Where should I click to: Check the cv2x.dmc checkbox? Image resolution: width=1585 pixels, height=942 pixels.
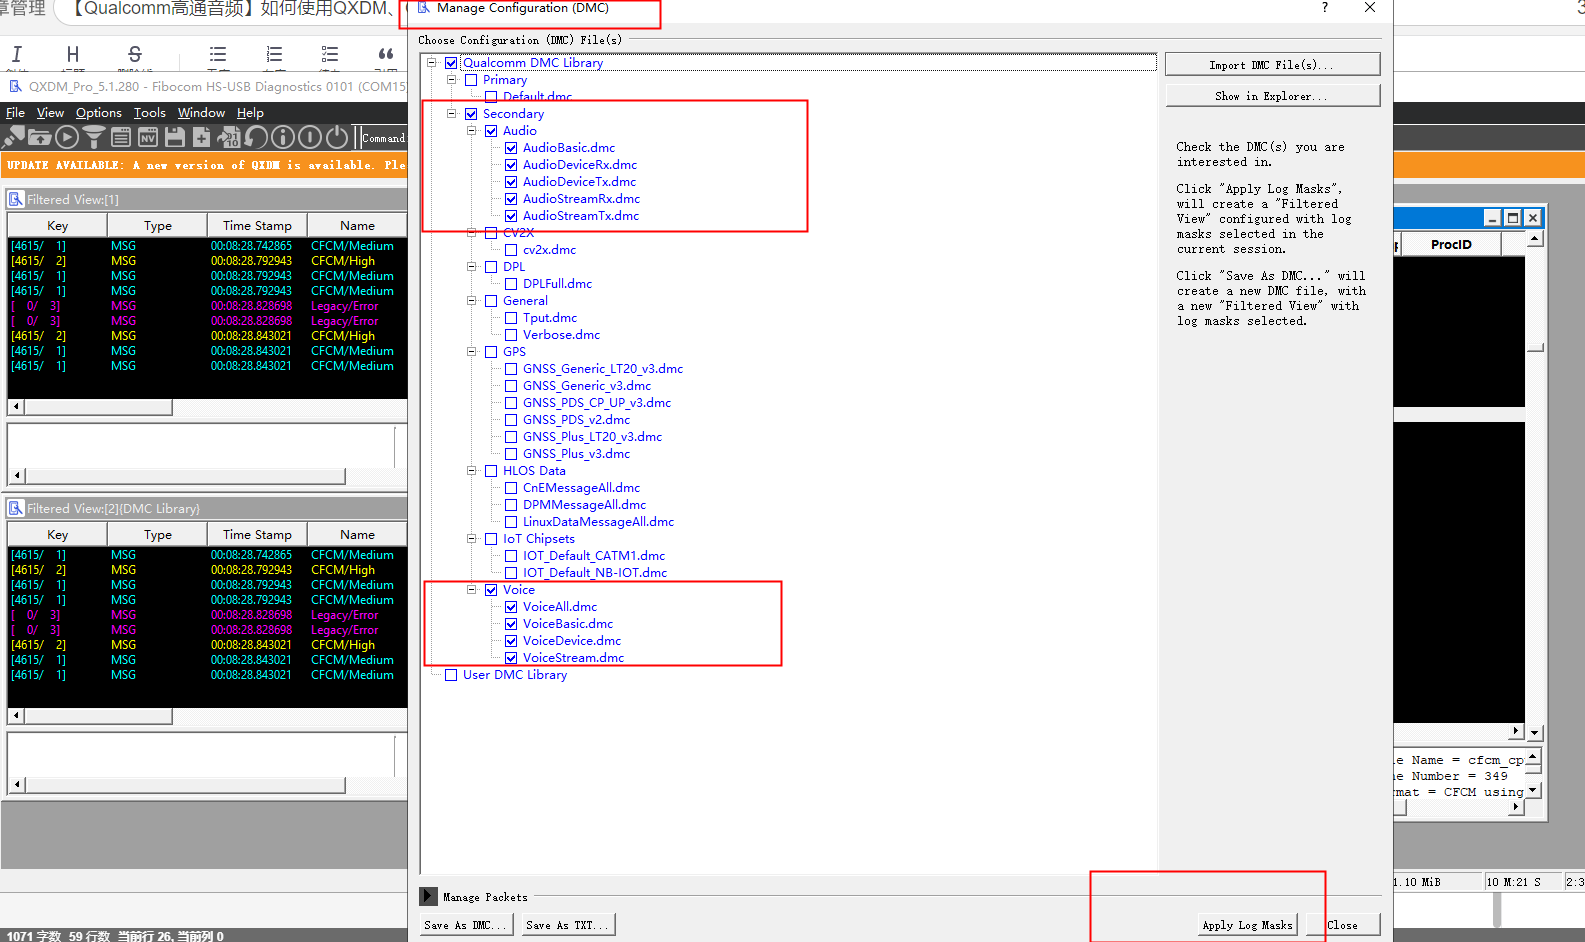click(x=511, y=250)
